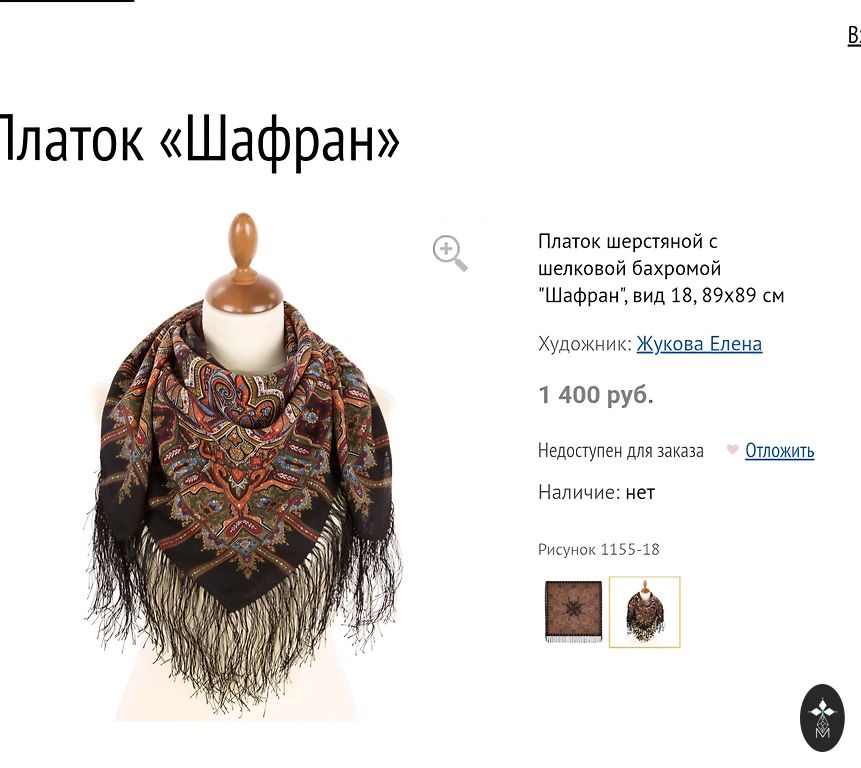Click the Платок шерстяной description text
This screenshot has height=768, width=861.
pos(661,268)
